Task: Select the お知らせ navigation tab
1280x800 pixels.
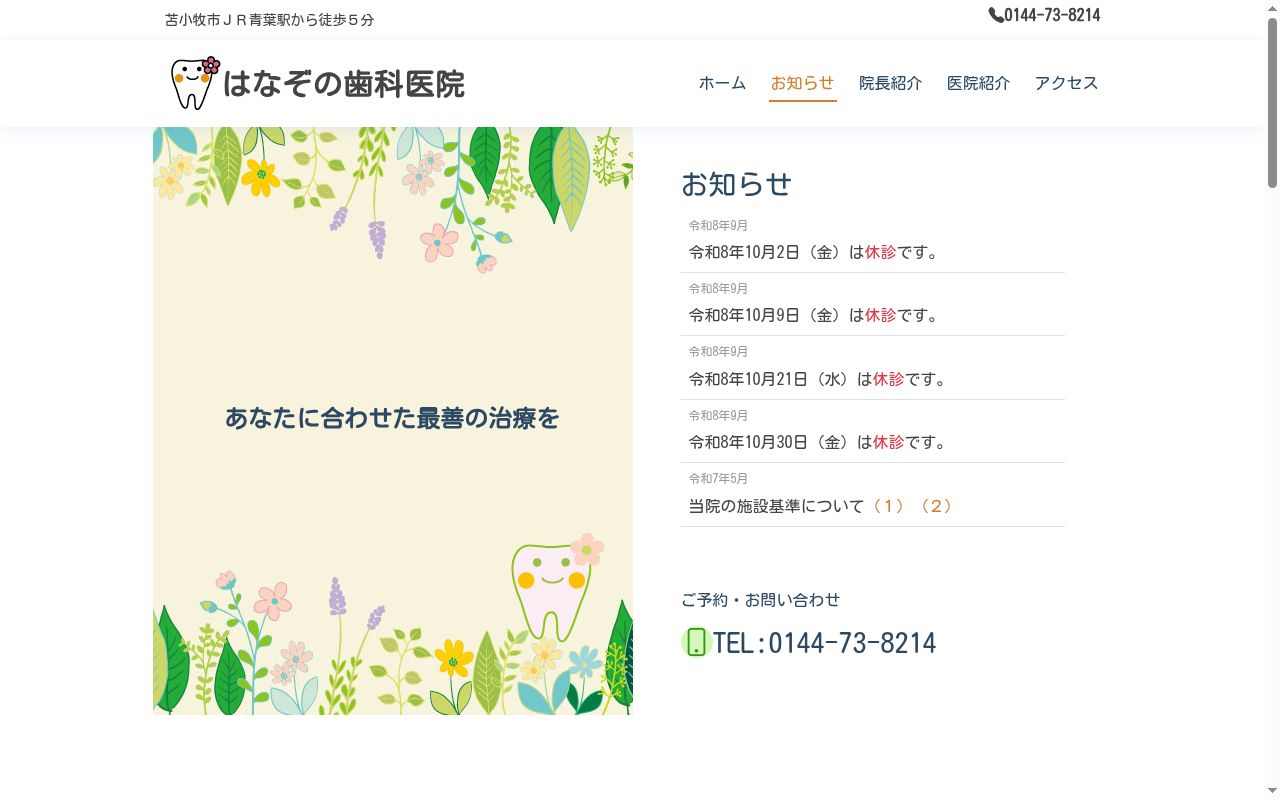Action: (x=802, y=83)
